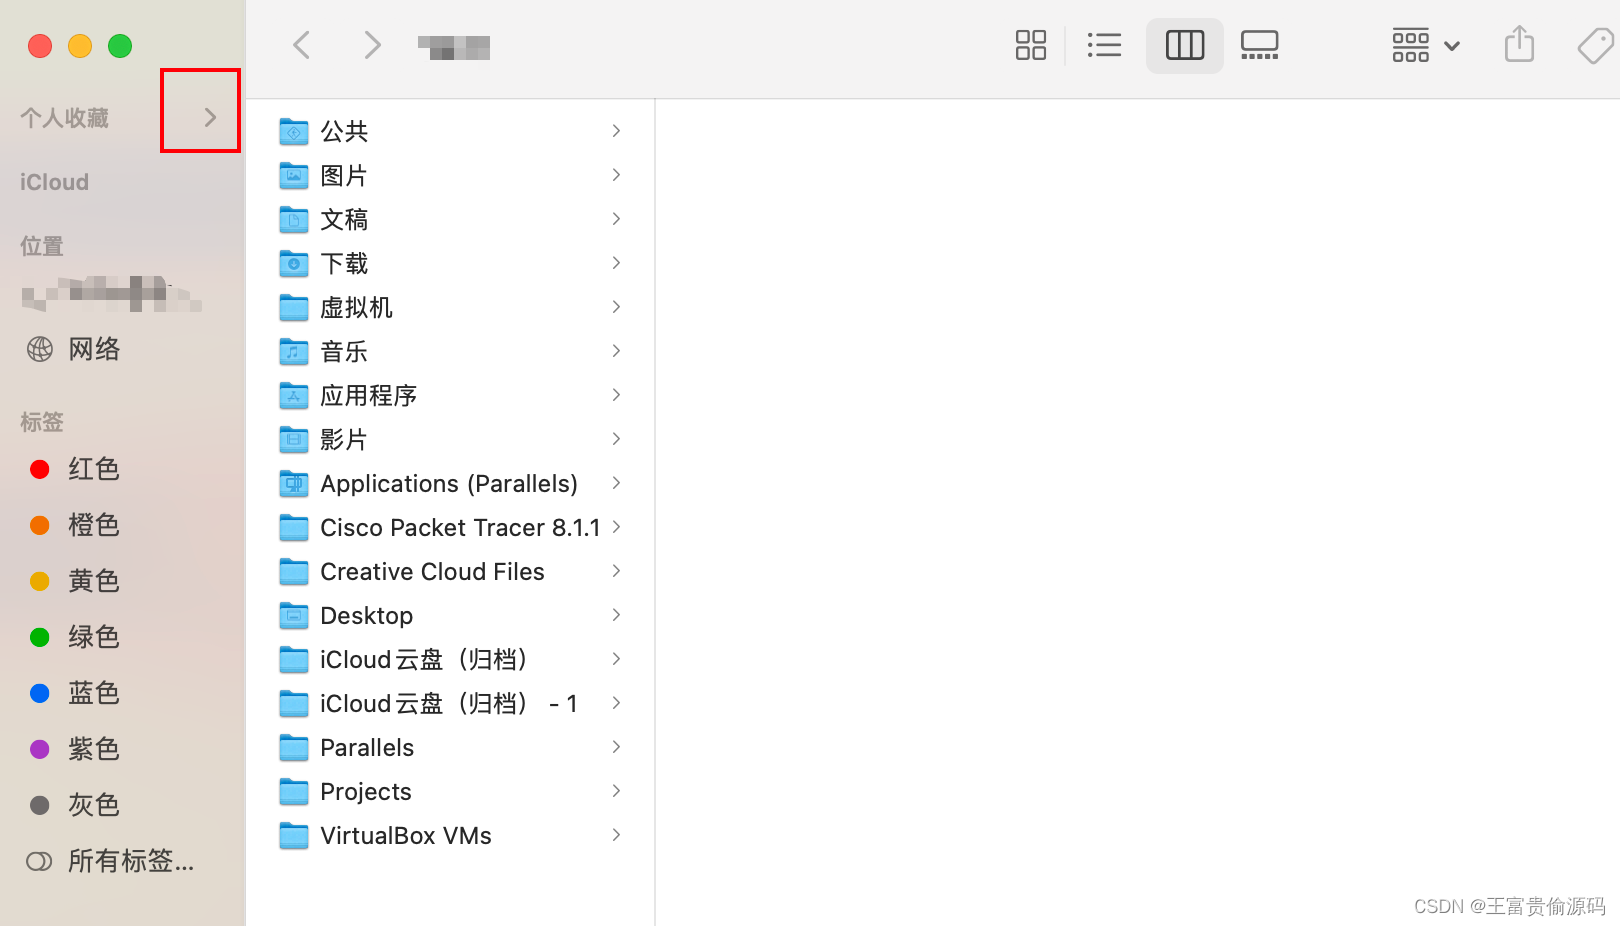Expand the VirtualBox VMs chevron

coord(616,835)
